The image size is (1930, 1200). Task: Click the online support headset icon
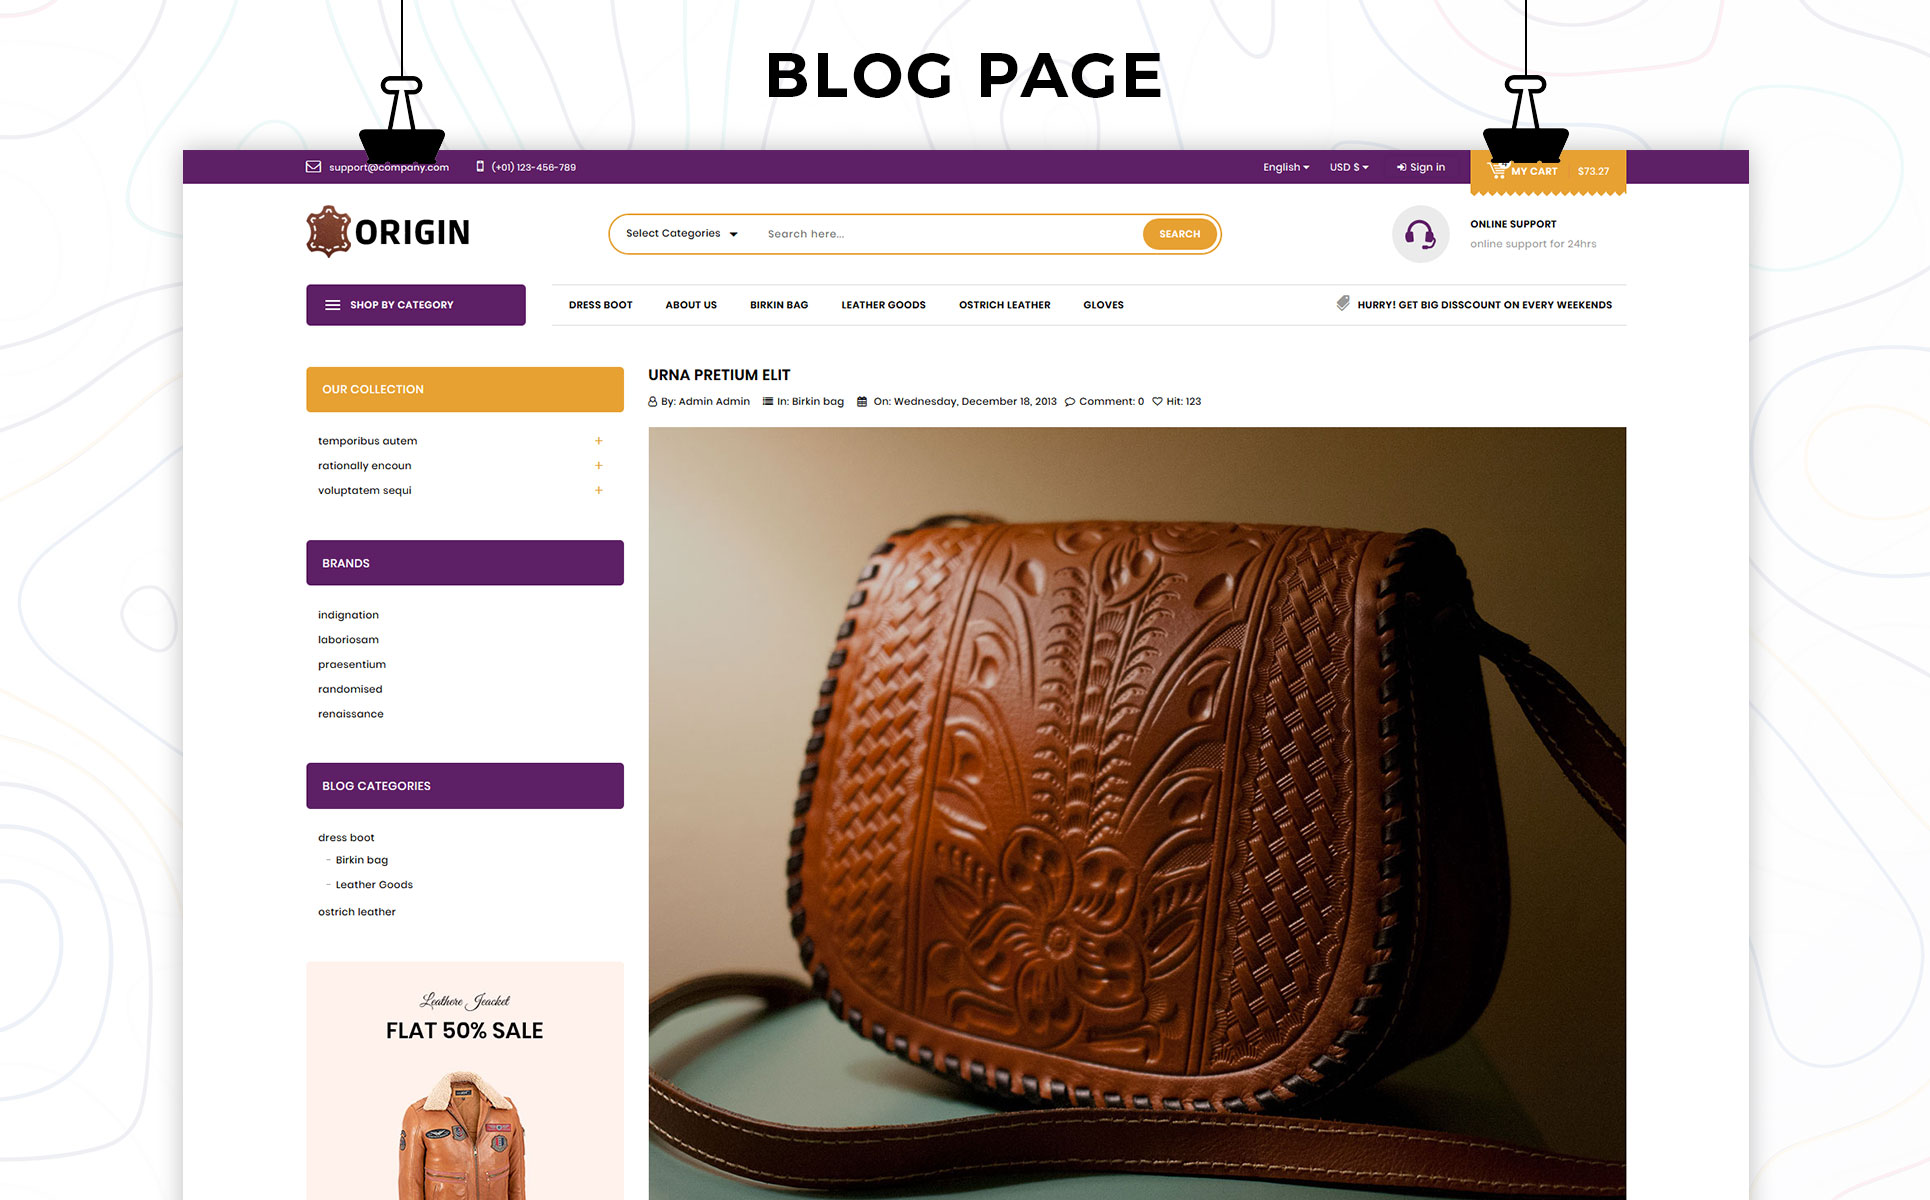[1420, 234]
